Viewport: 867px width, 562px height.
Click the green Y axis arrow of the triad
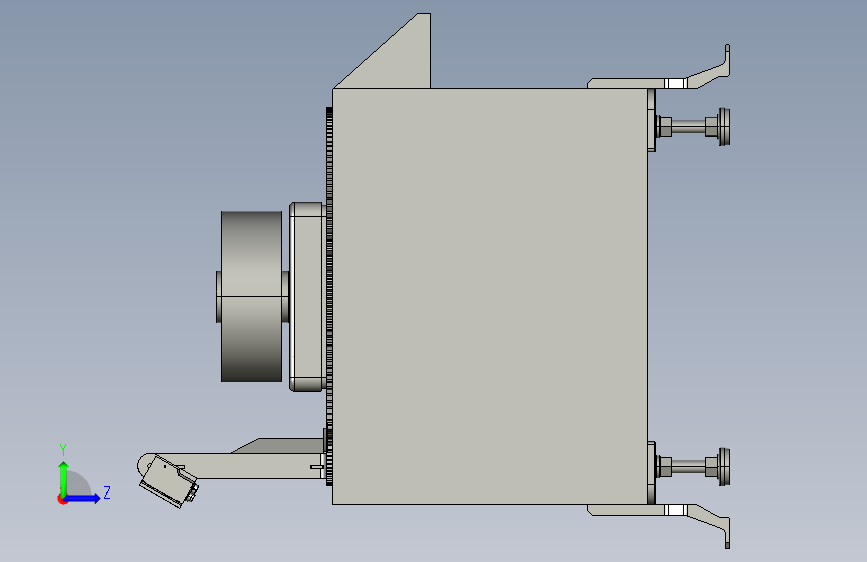(64, 479)
